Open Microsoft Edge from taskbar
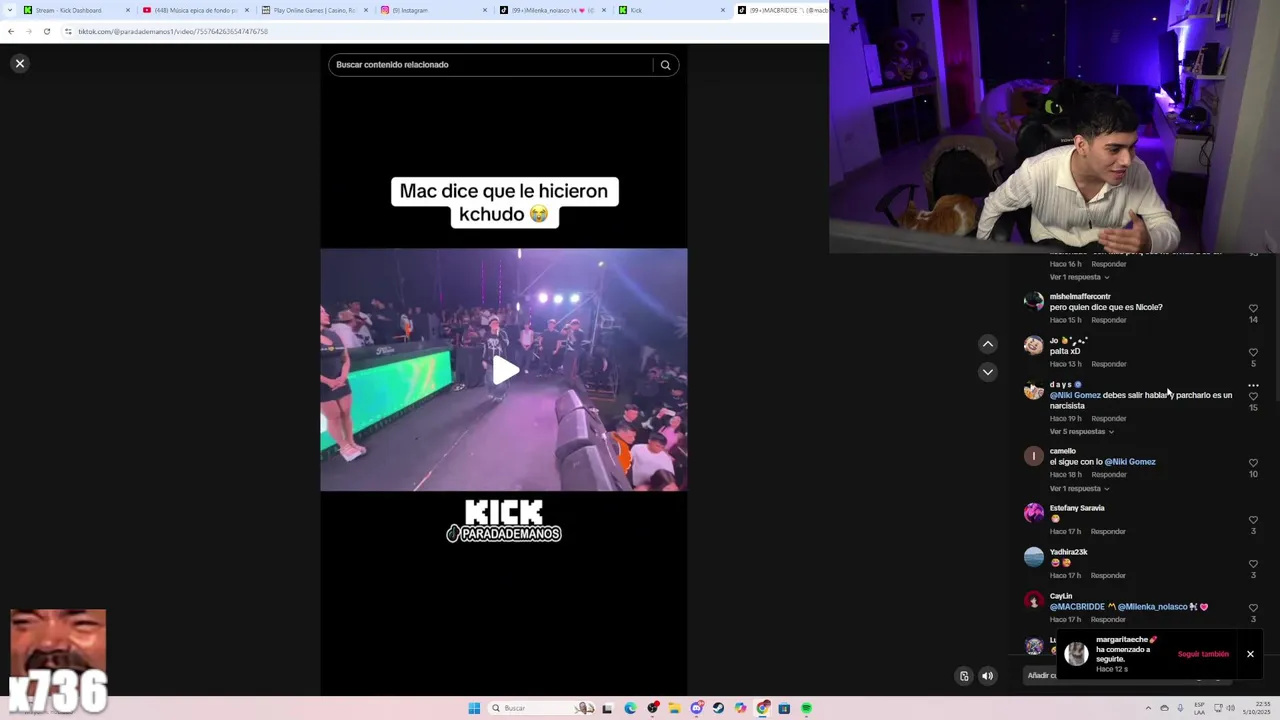This screenshot has height=720, width=1280. pyautogui.click(x=630, y=708)
